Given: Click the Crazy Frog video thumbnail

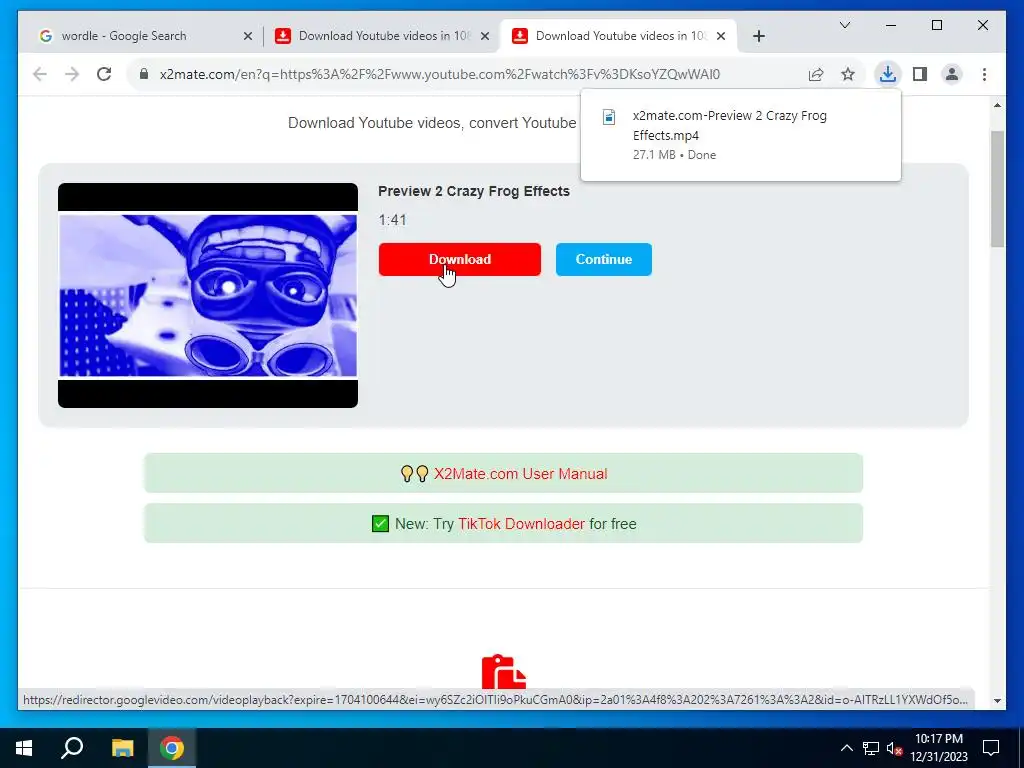Looking at the screenshot, I should tap(208, 295).
